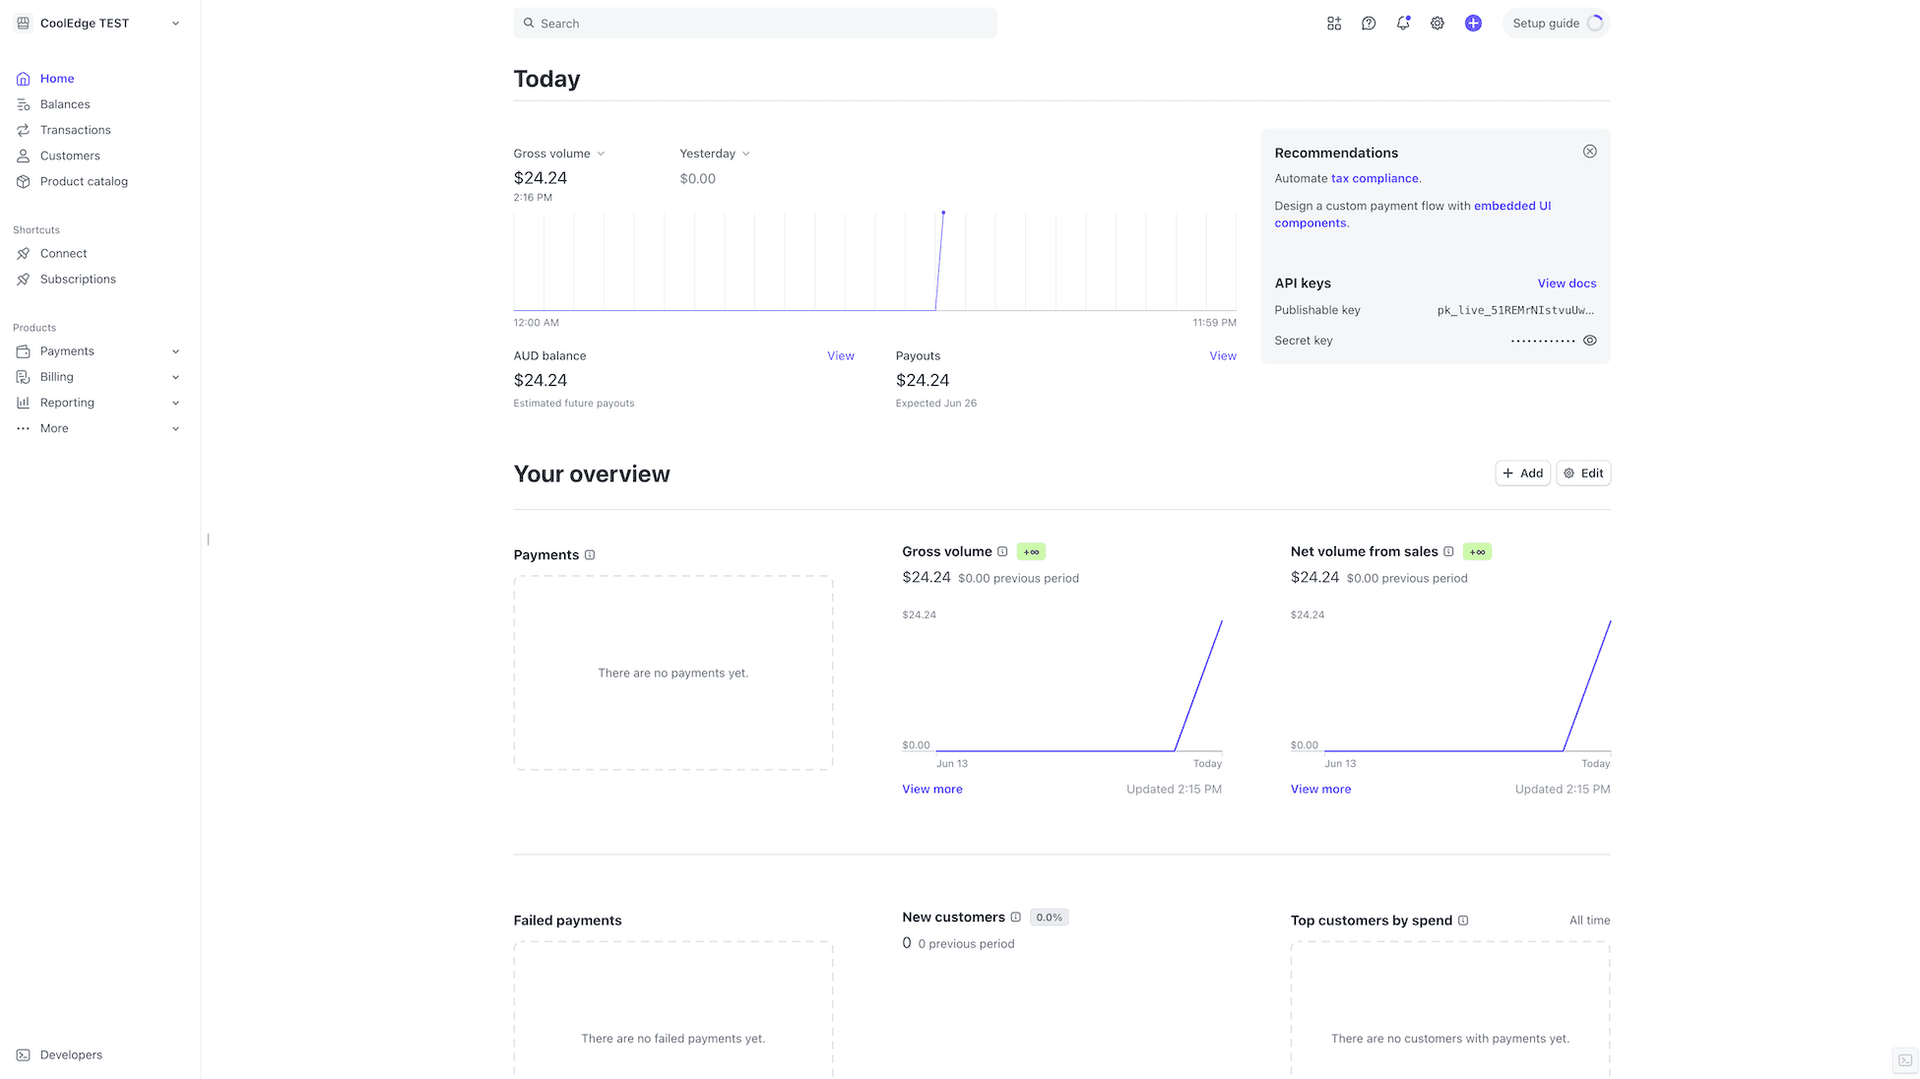
Task: Select the Subscriptions shortcut icon
Action: point(23,279)
